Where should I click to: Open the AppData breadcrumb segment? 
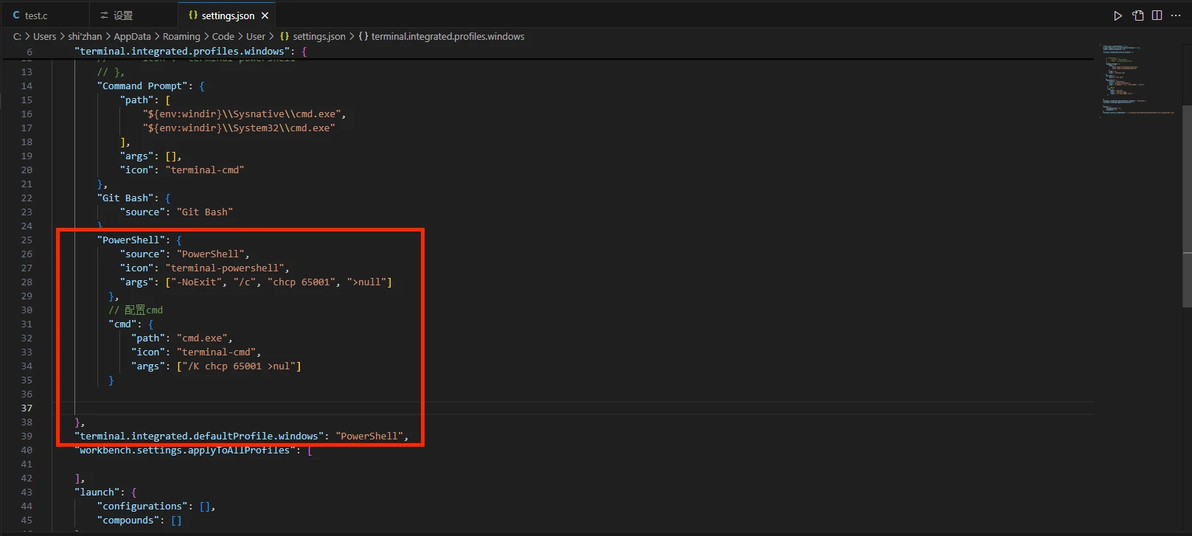(132, 36)
